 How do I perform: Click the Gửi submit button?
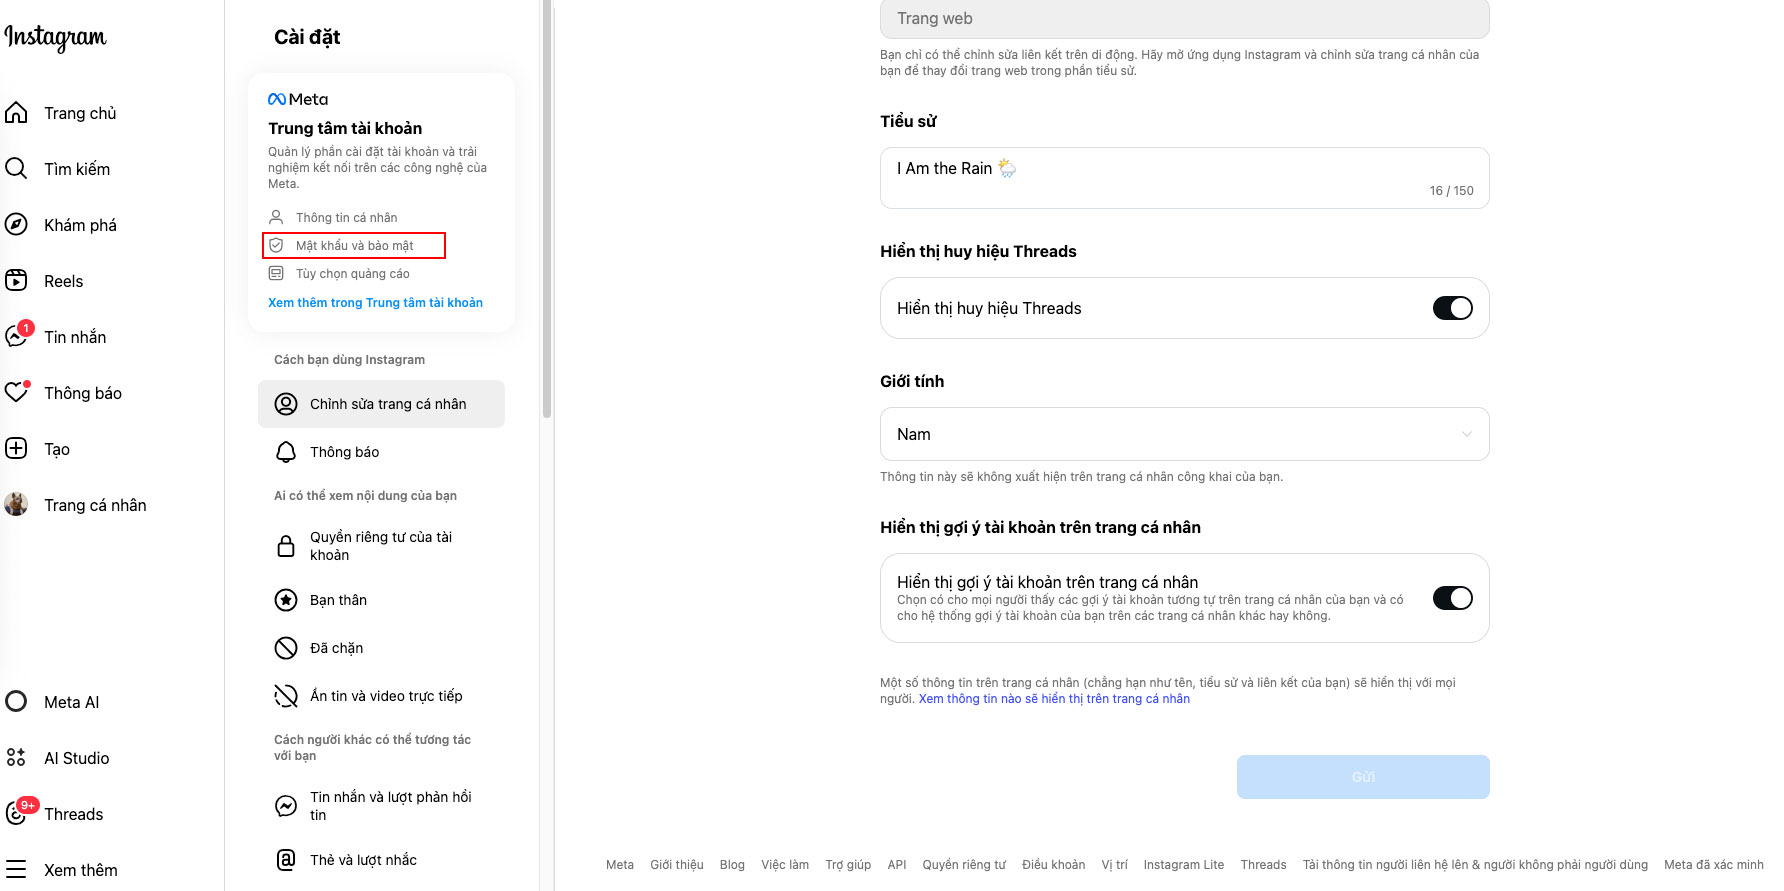click(x=1363, y=777)
